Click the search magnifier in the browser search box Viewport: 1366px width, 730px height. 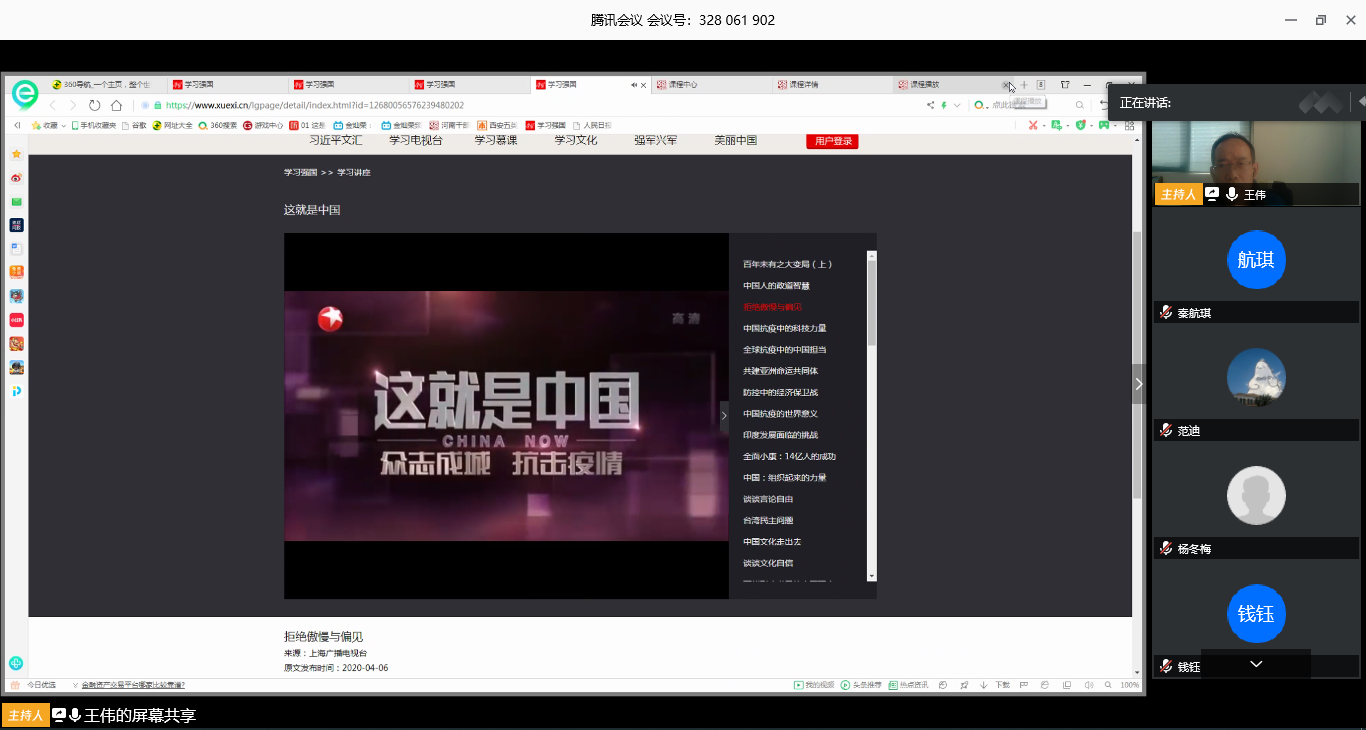click(1079, 105)
